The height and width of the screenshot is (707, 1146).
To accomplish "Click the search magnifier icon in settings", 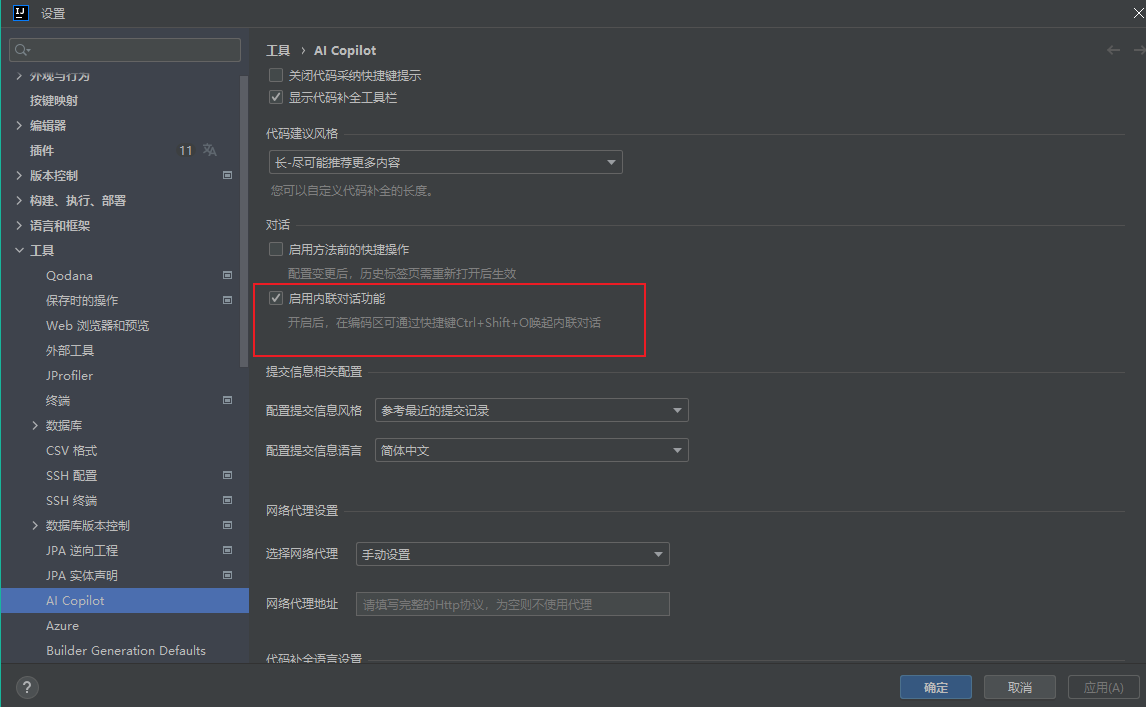I will [x=22, y=50].
